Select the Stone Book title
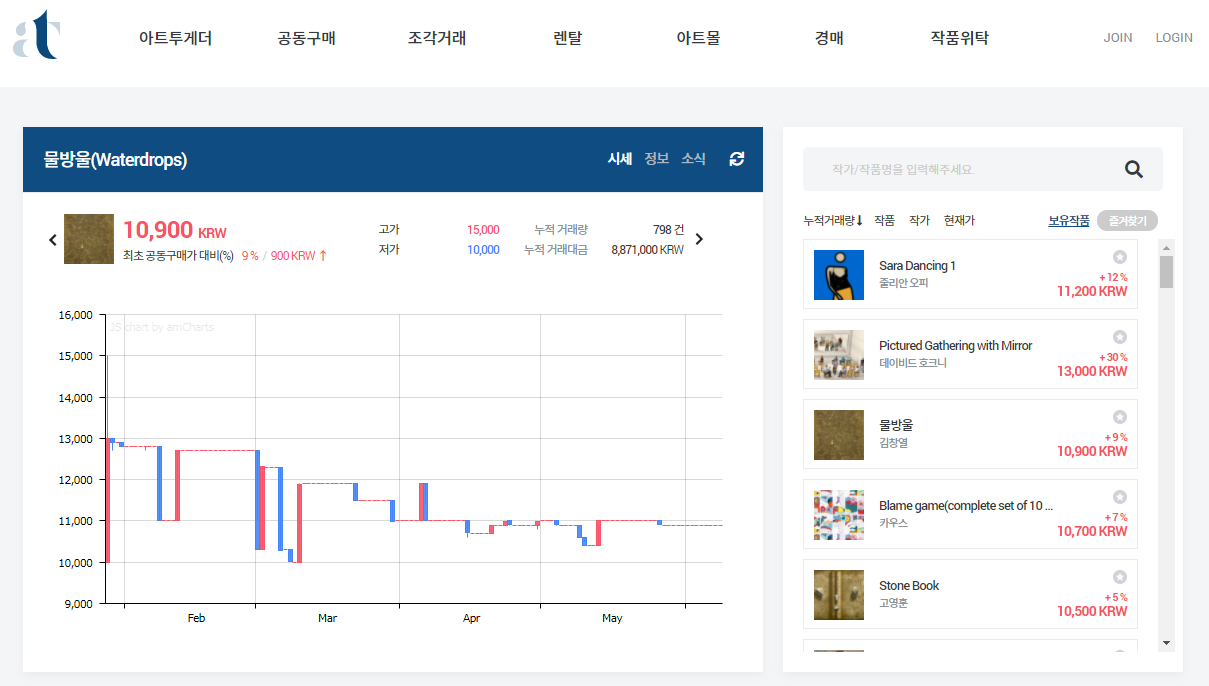Image resolution: width=1209 pixels, height=686 pixels. (909, 586)
